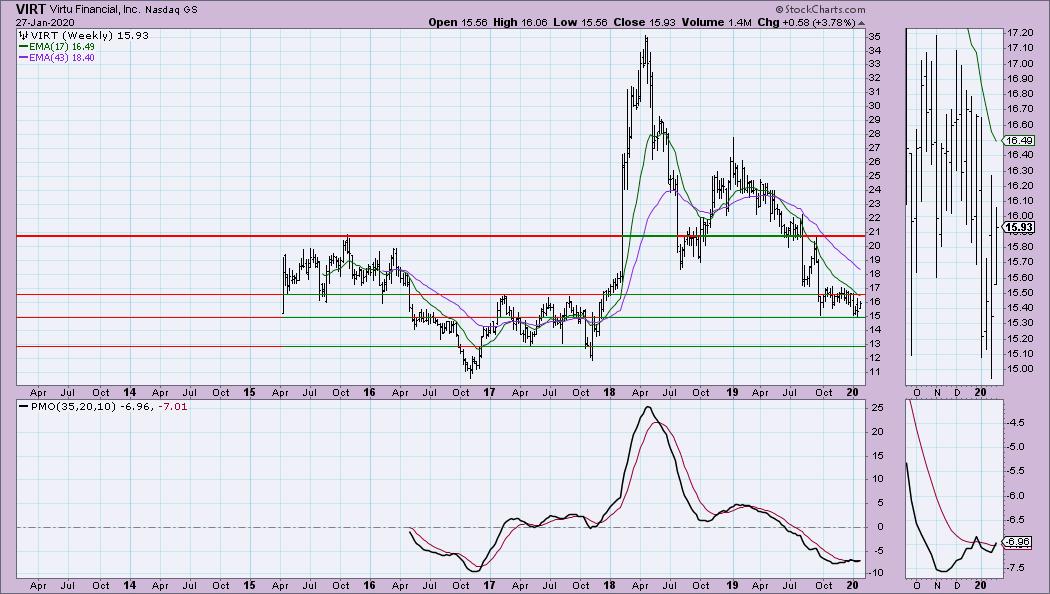The width and height of the screenshot is (1050, 594).
Task: Click the thick red resistance line near 21
Action: coord(441,236)
